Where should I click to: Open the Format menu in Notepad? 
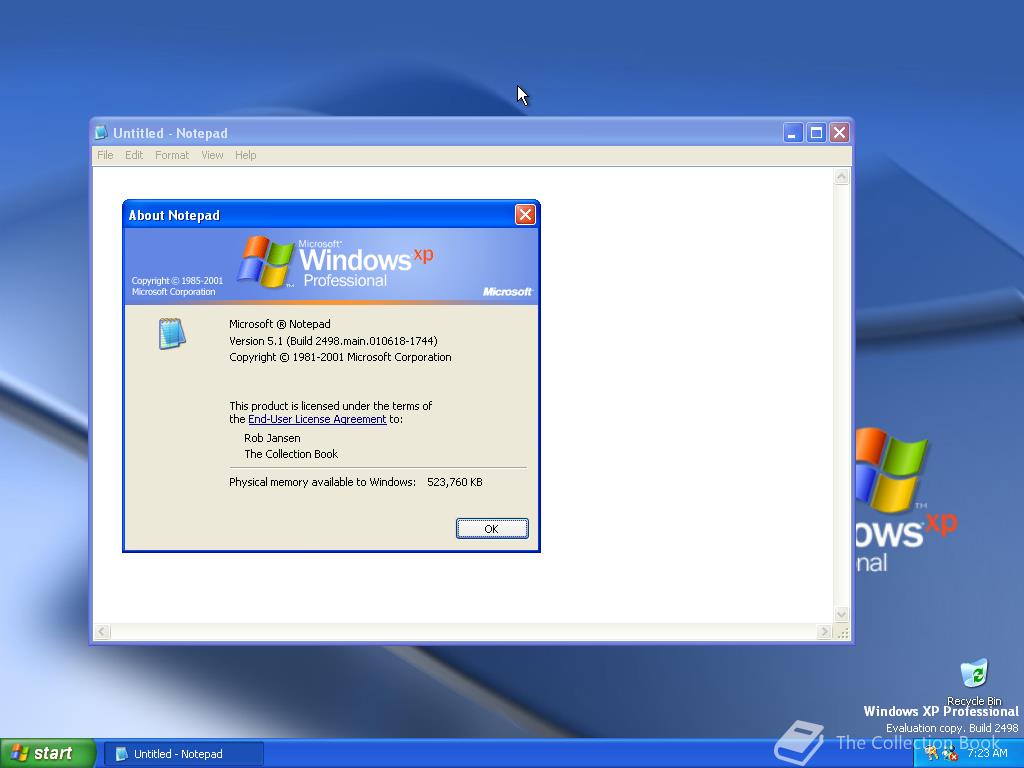(172, 155)
